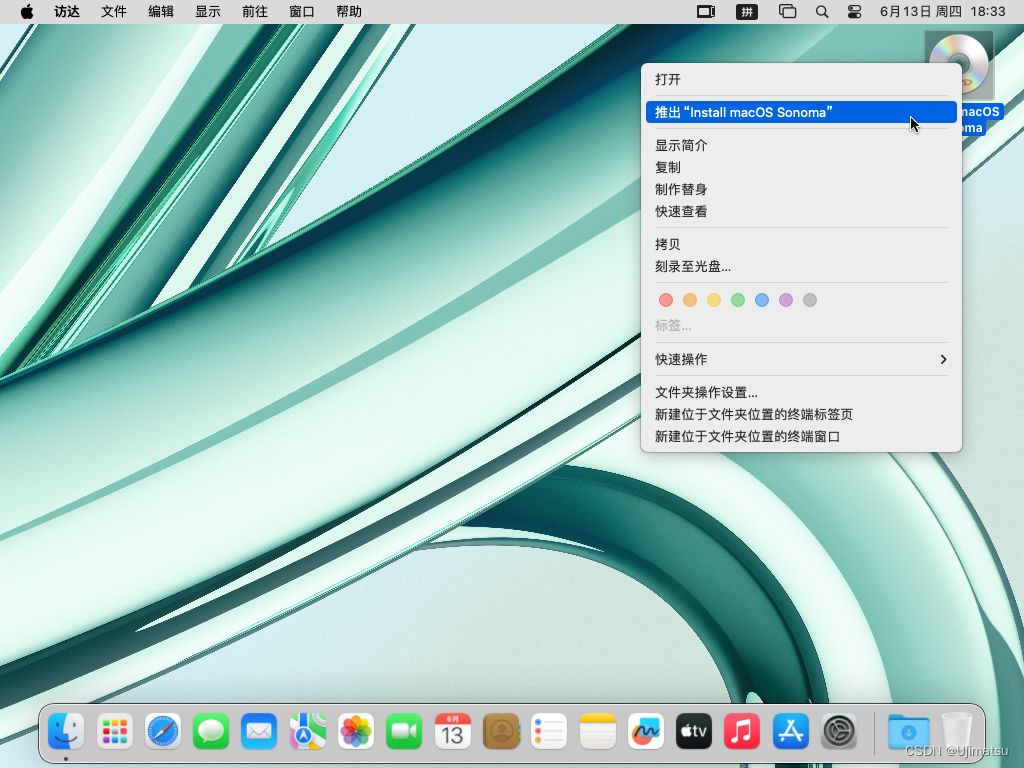
Task: Open Mail app in Dock
Action: tap(259, 731)
